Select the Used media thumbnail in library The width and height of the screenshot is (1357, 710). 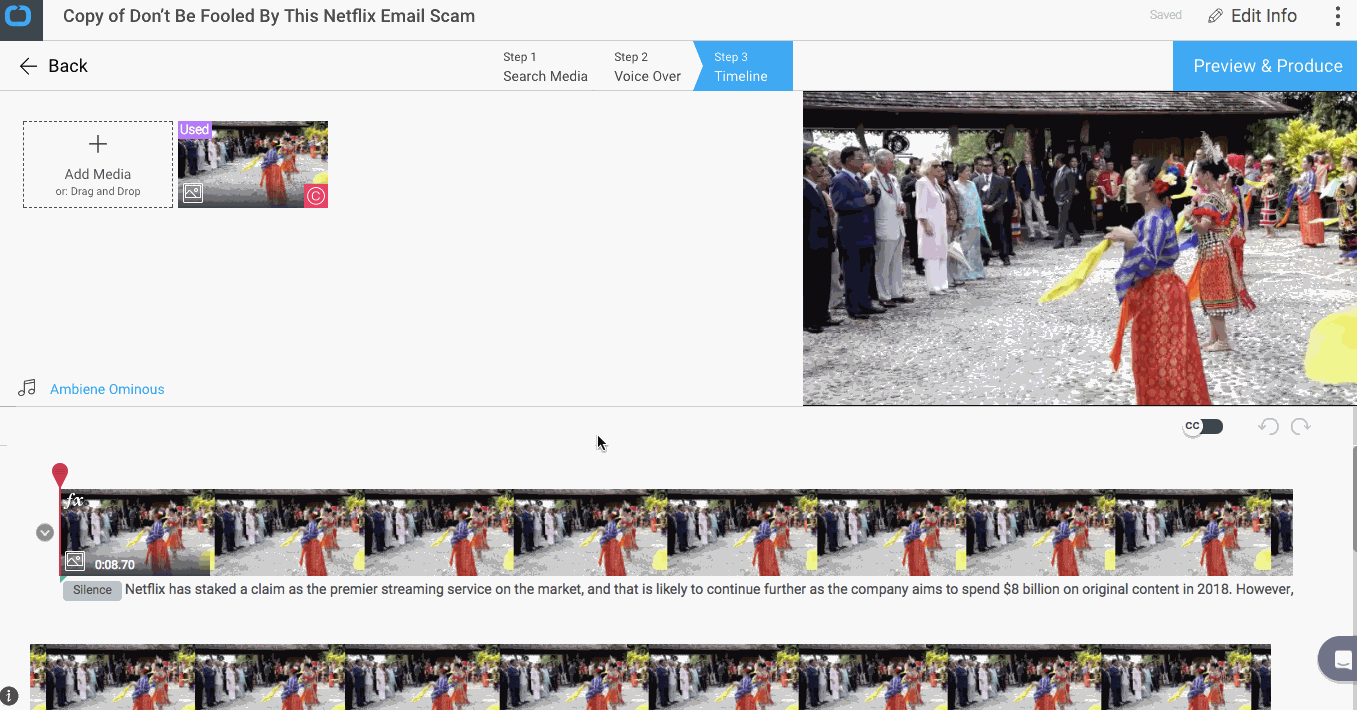(x=253, y=165)
